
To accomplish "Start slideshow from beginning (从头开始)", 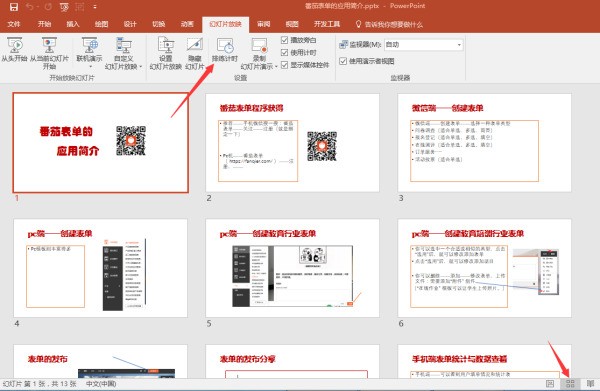I will coord(14,49).
